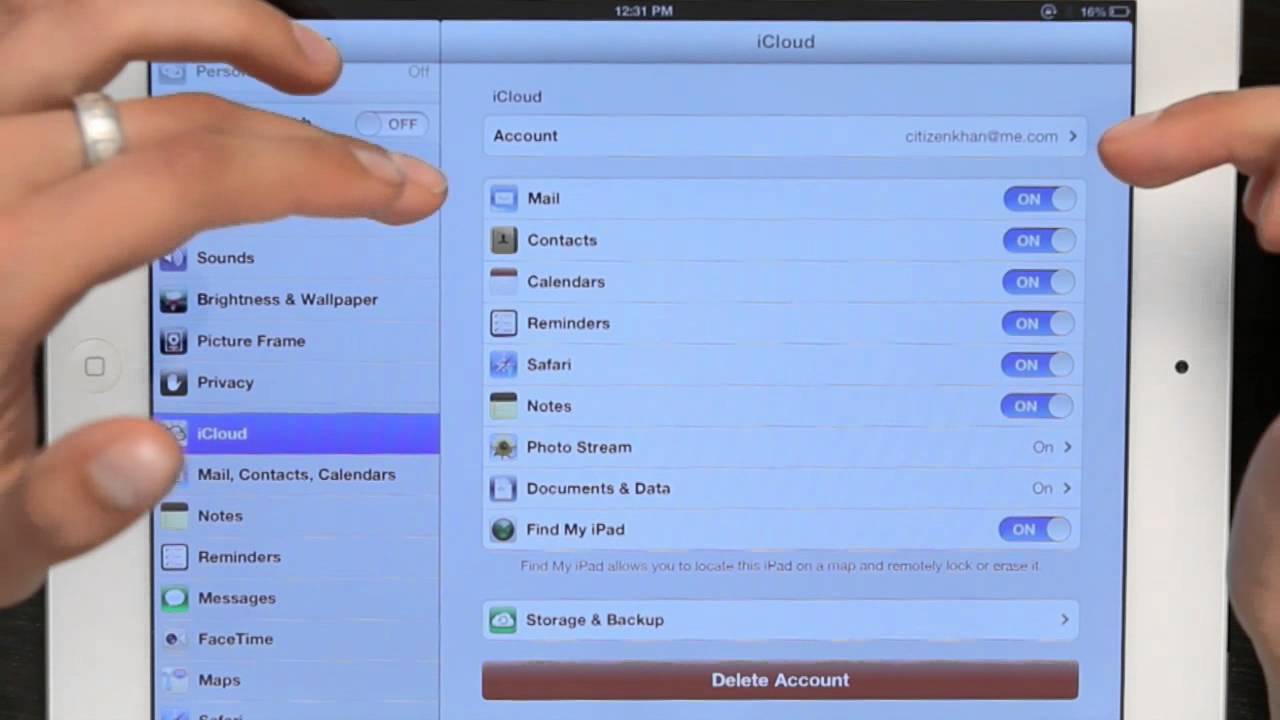Open Messages settings in sidebar
This screenshot has height=720, width=1280.
coord(296,598)
